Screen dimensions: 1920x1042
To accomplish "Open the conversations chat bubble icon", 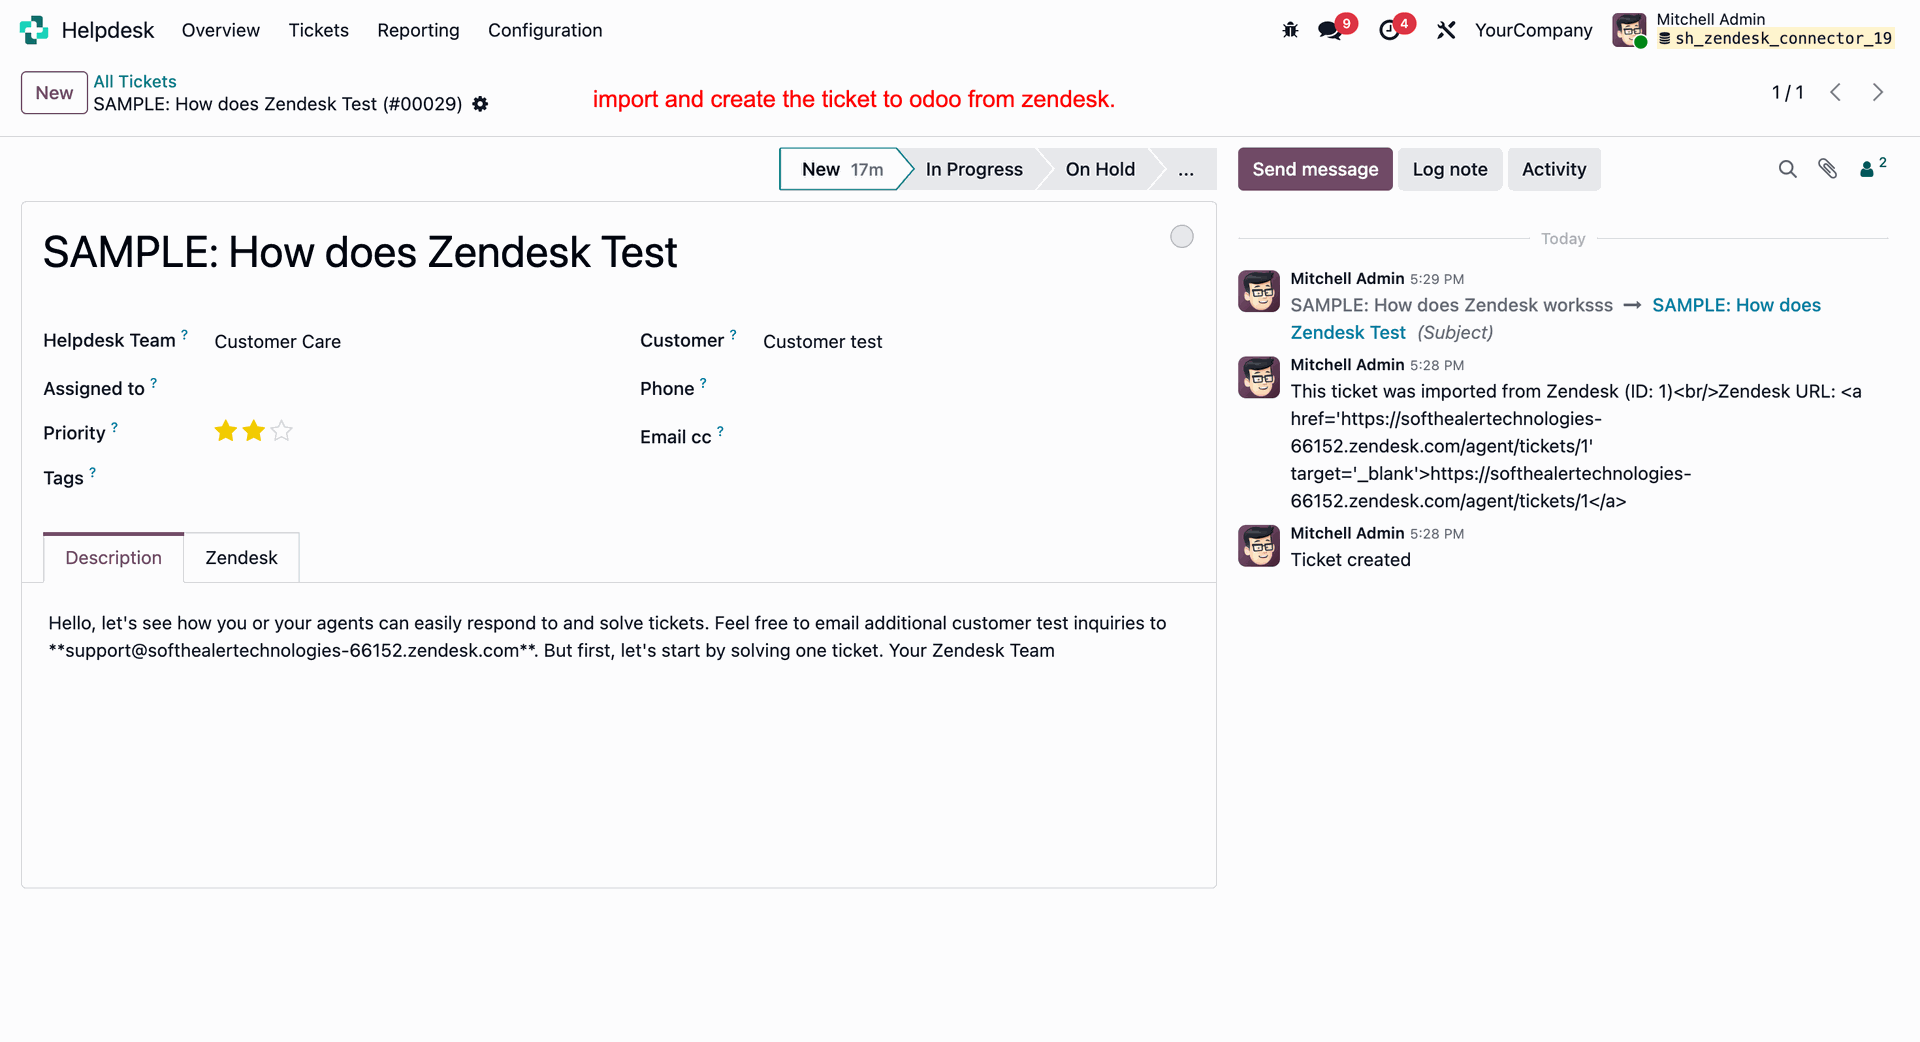I will 1330,30.
